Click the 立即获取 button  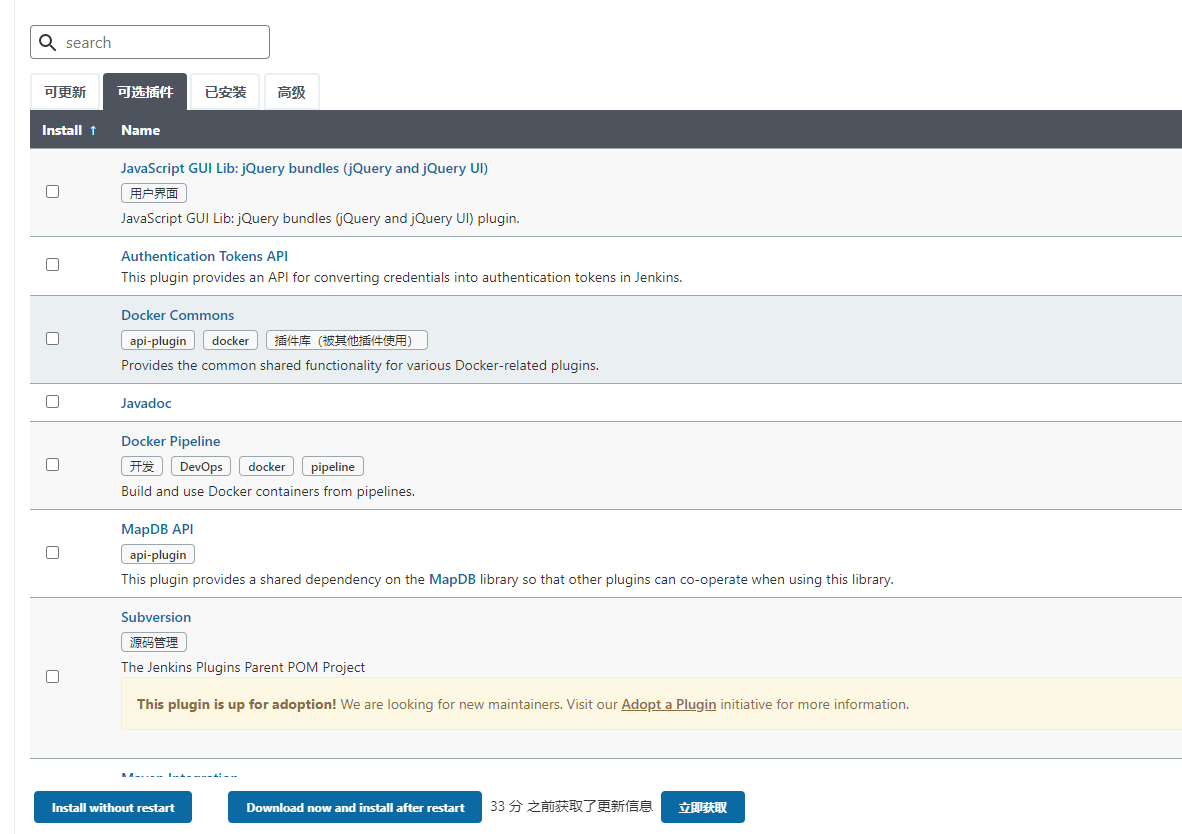point(702,808)
